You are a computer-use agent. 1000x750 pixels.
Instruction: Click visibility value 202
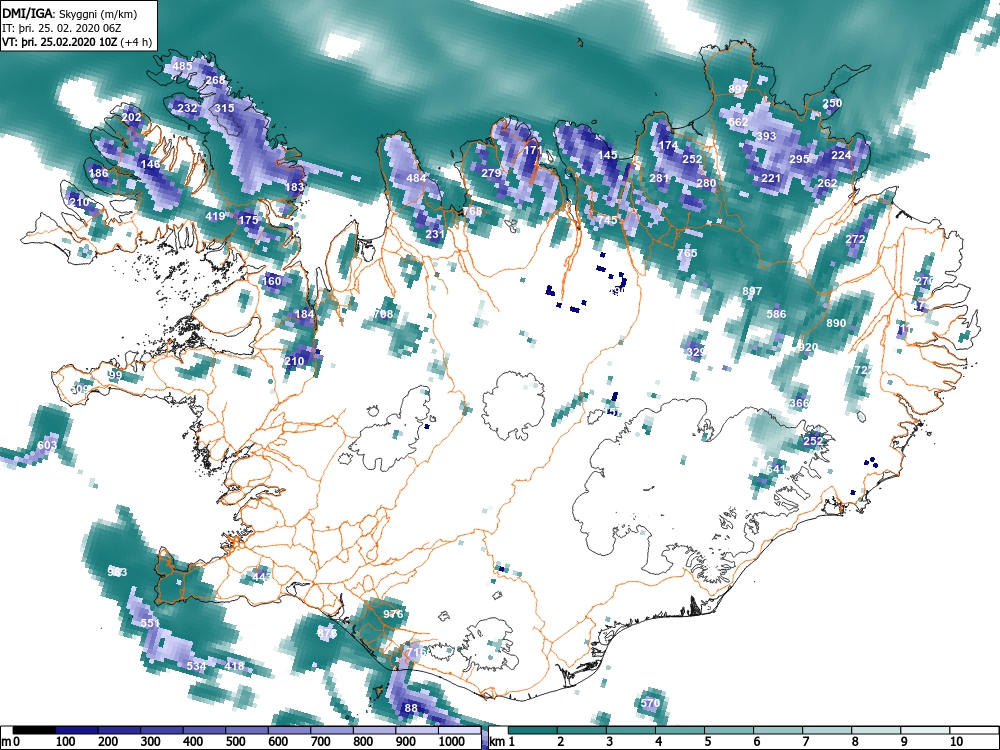(131, 117)
